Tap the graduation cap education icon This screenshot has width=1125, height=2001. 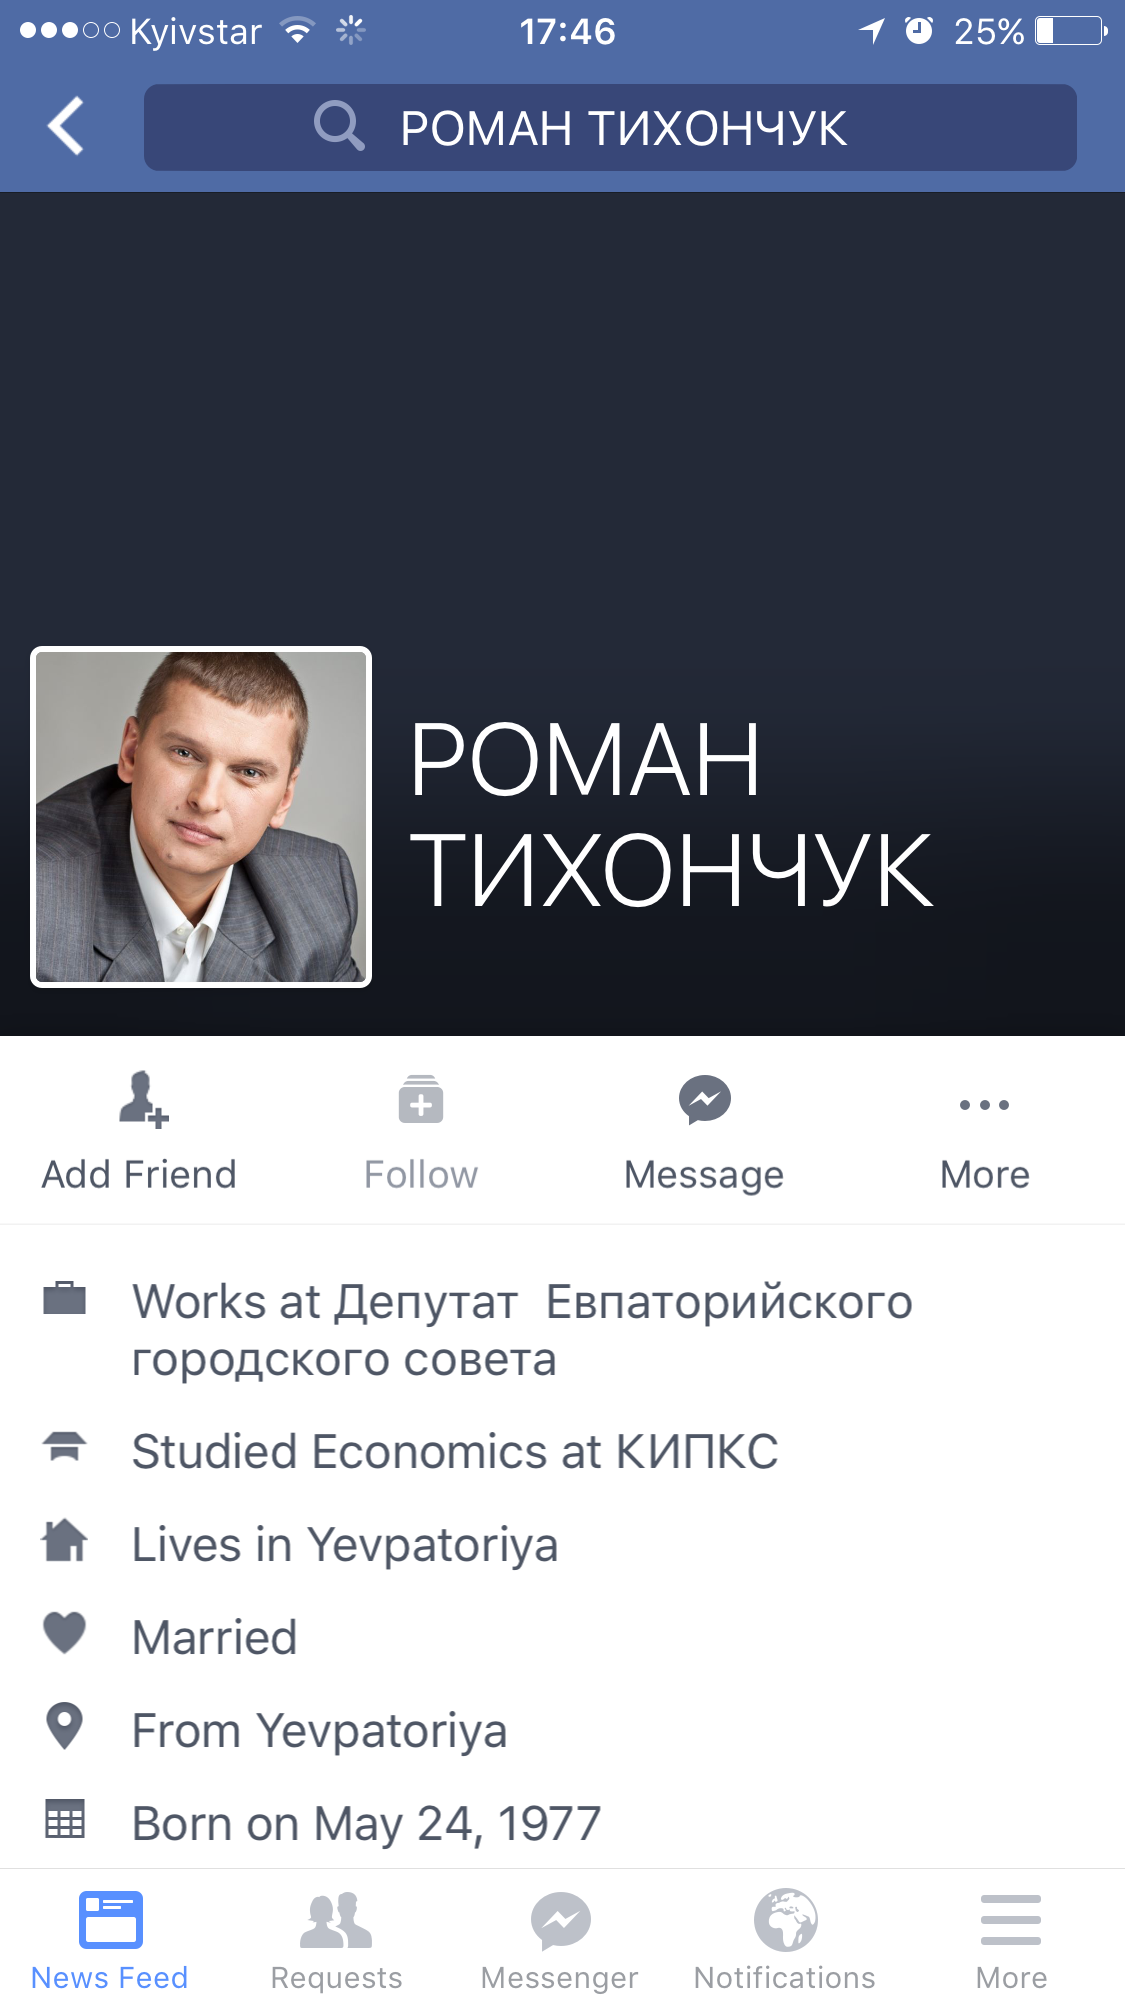point(65,1447)
